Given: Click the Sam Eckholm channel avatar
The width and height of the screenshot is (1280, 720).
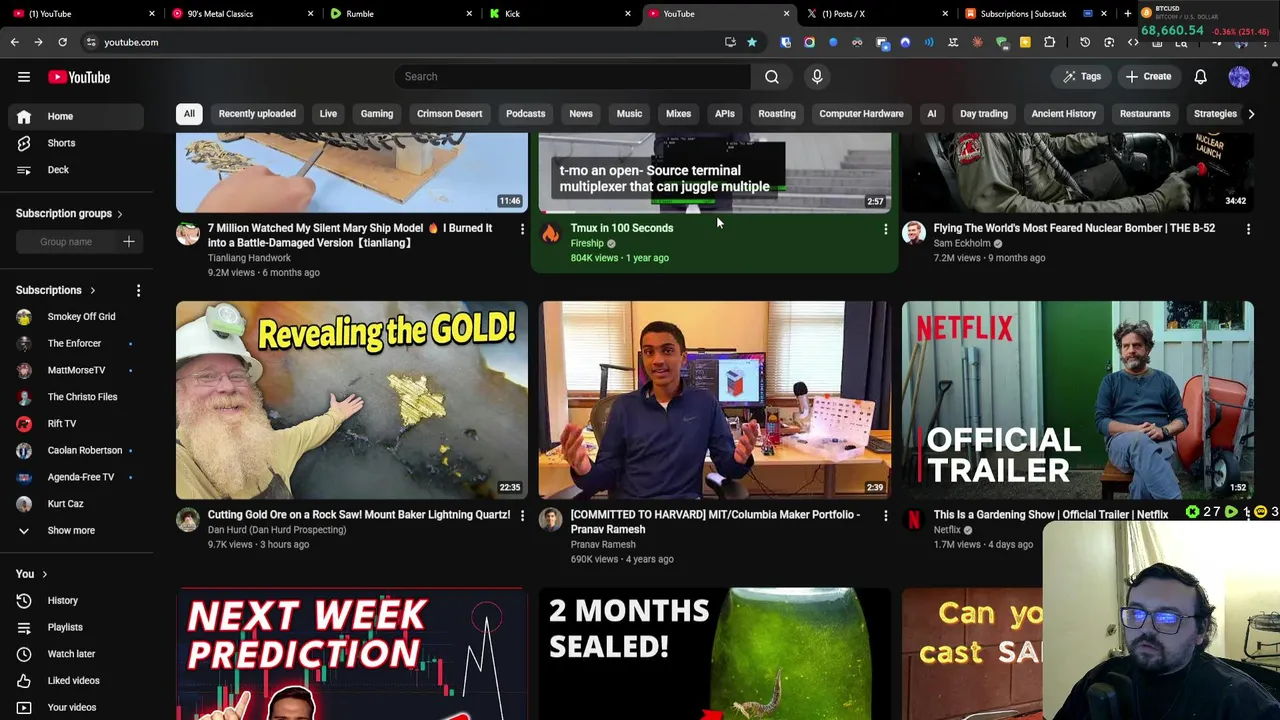Looking at the screenshot, I should click(914, 233).
